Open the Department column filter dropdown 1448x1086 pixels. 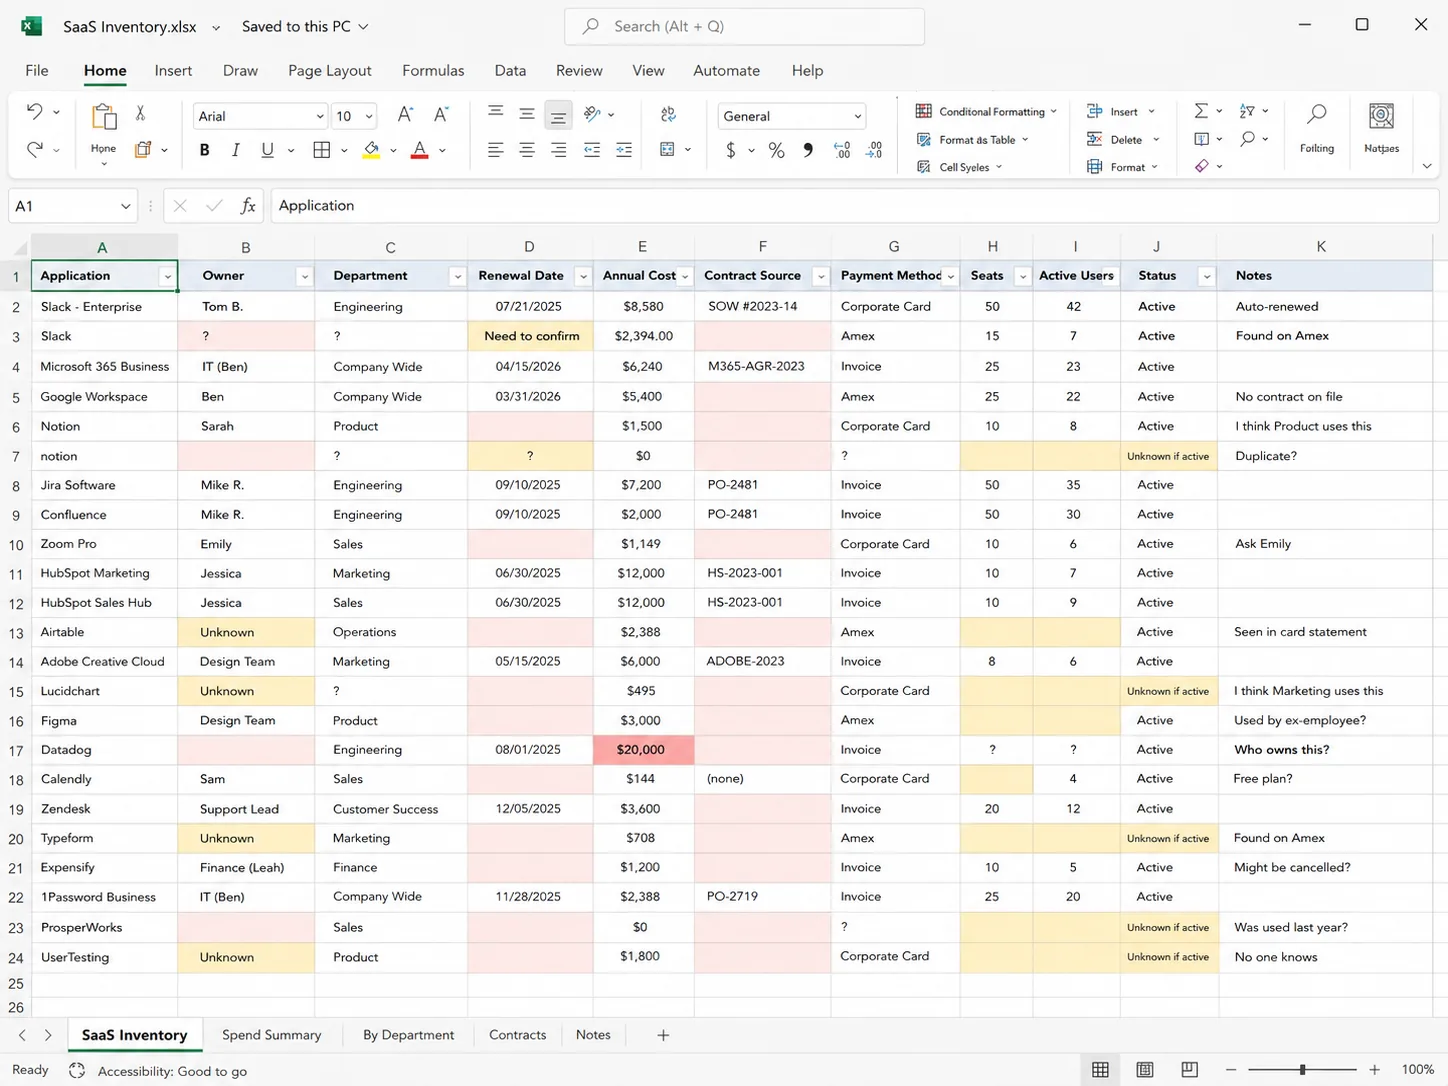click(457, 277)
